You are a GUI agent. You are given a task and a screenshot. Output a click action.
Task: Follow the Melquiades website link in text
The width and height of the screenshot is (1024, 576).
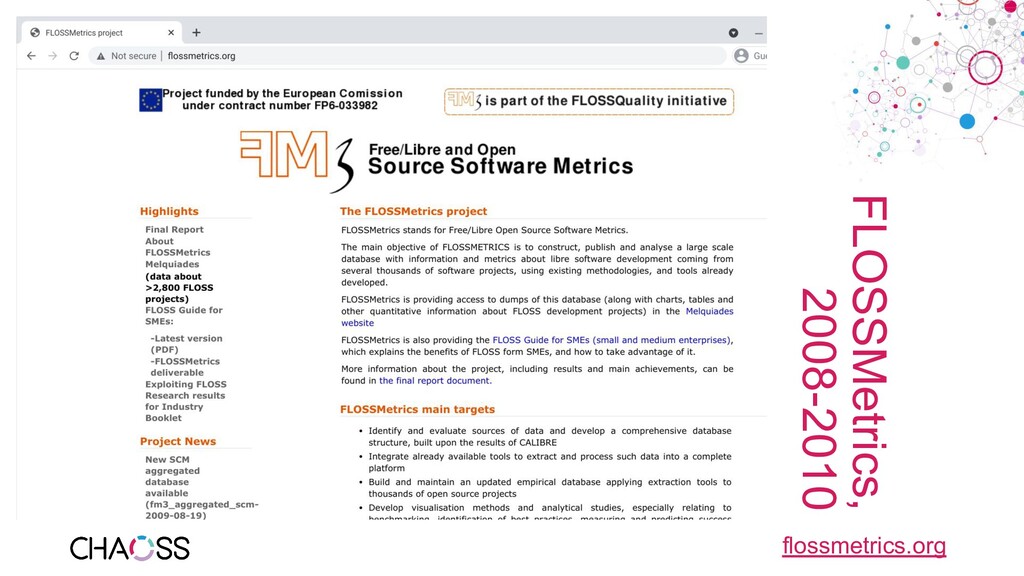[x=709, y=312]
